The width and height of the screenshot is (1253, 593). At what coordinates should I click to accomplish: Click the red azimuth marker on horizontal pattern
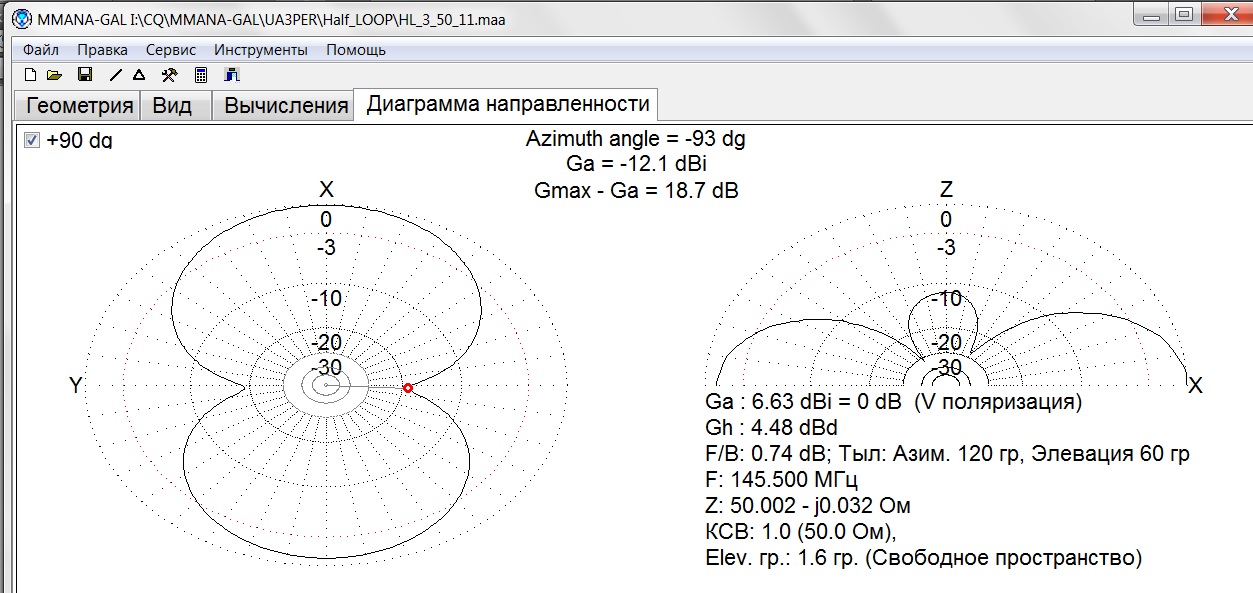(x=407, y=388)
